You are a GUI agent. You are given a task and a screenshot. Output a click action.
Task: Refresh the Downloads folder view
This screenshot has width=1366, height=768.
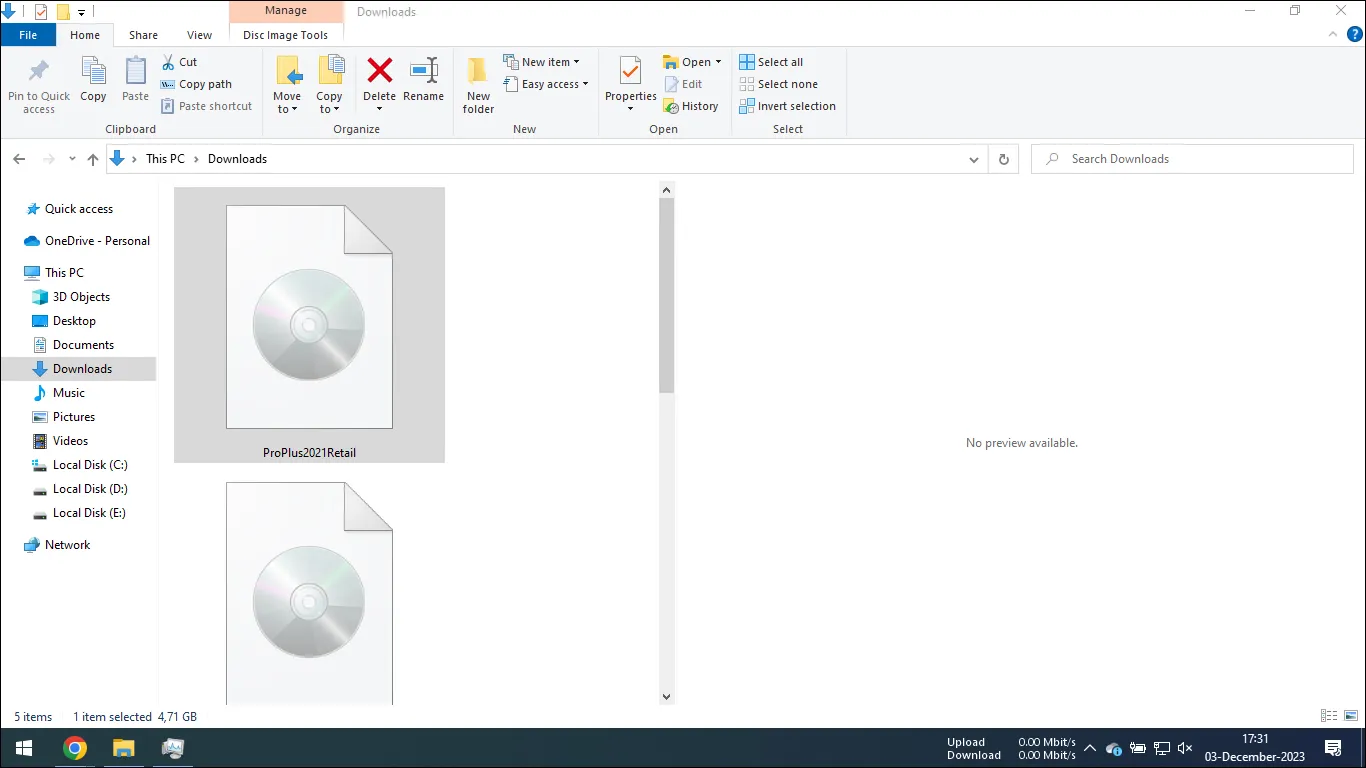click(x=1003, y=158)
